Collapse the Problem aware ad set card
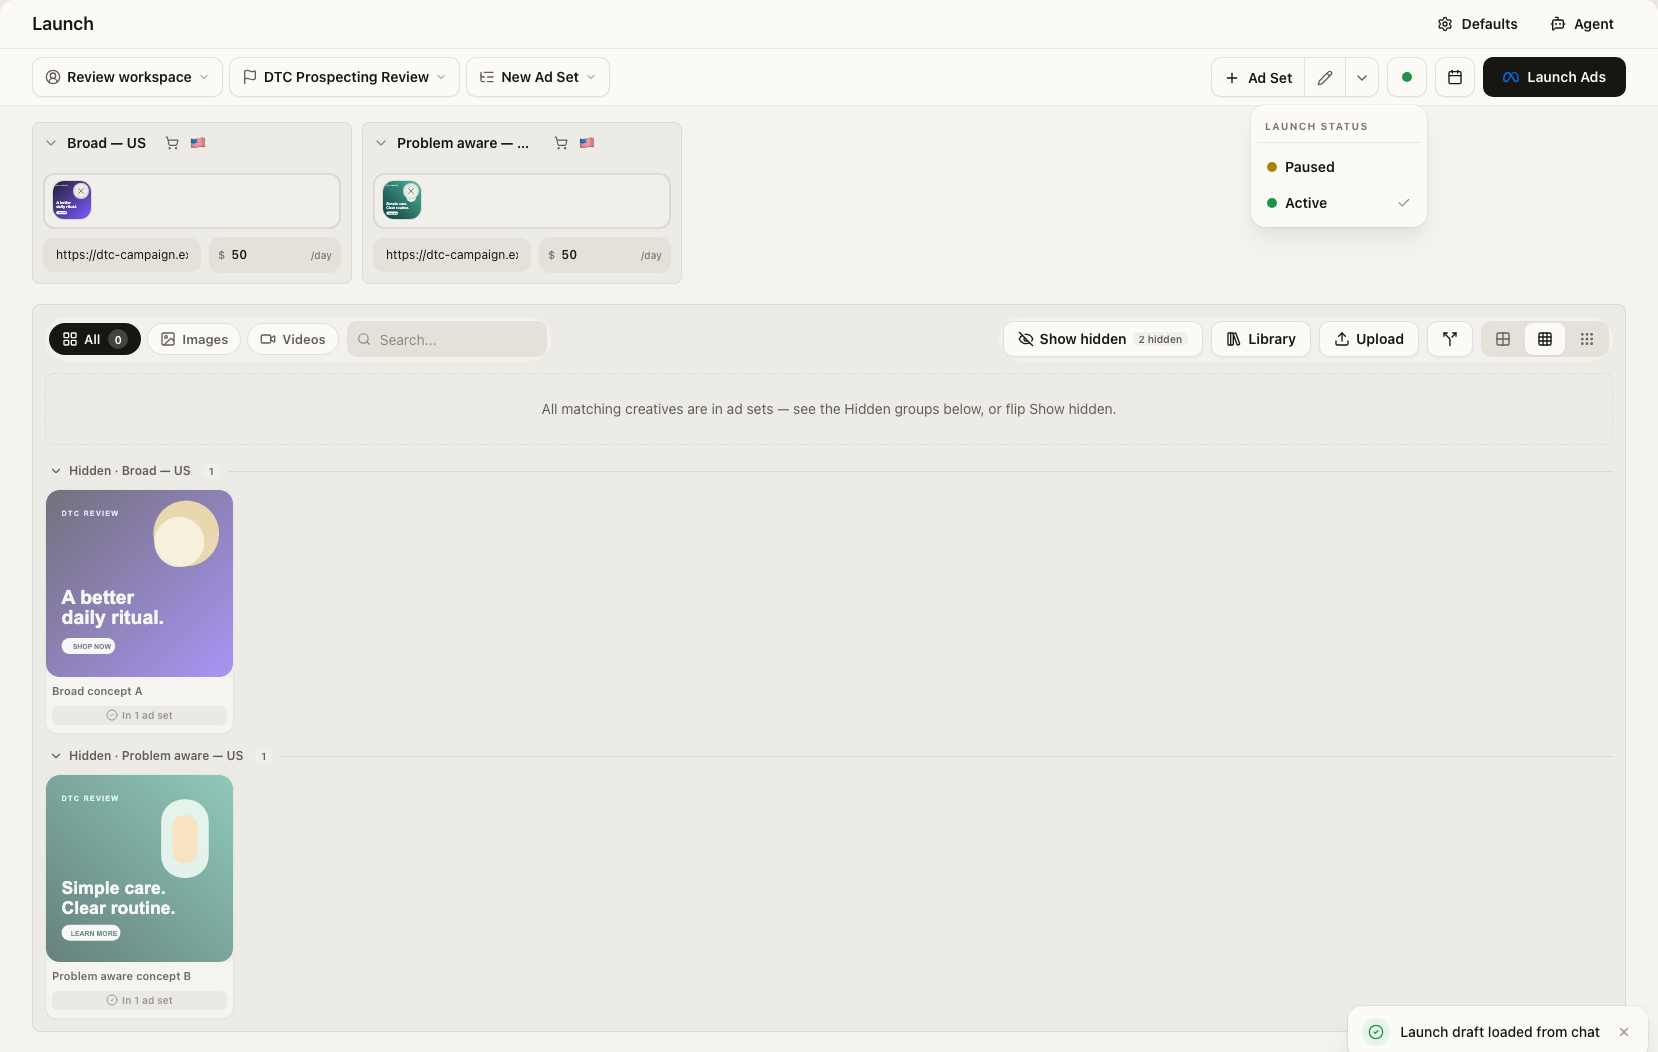The width and height of the screenshot is (1658, 1052). point(381,143)
